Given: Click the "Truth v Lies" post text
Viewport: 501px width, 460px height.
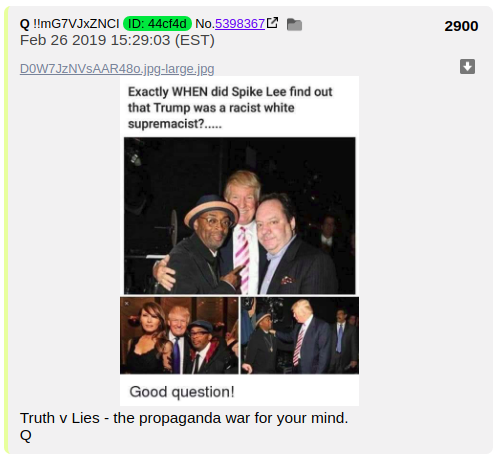Looking at the screenshot, I should tap(184, 418).
